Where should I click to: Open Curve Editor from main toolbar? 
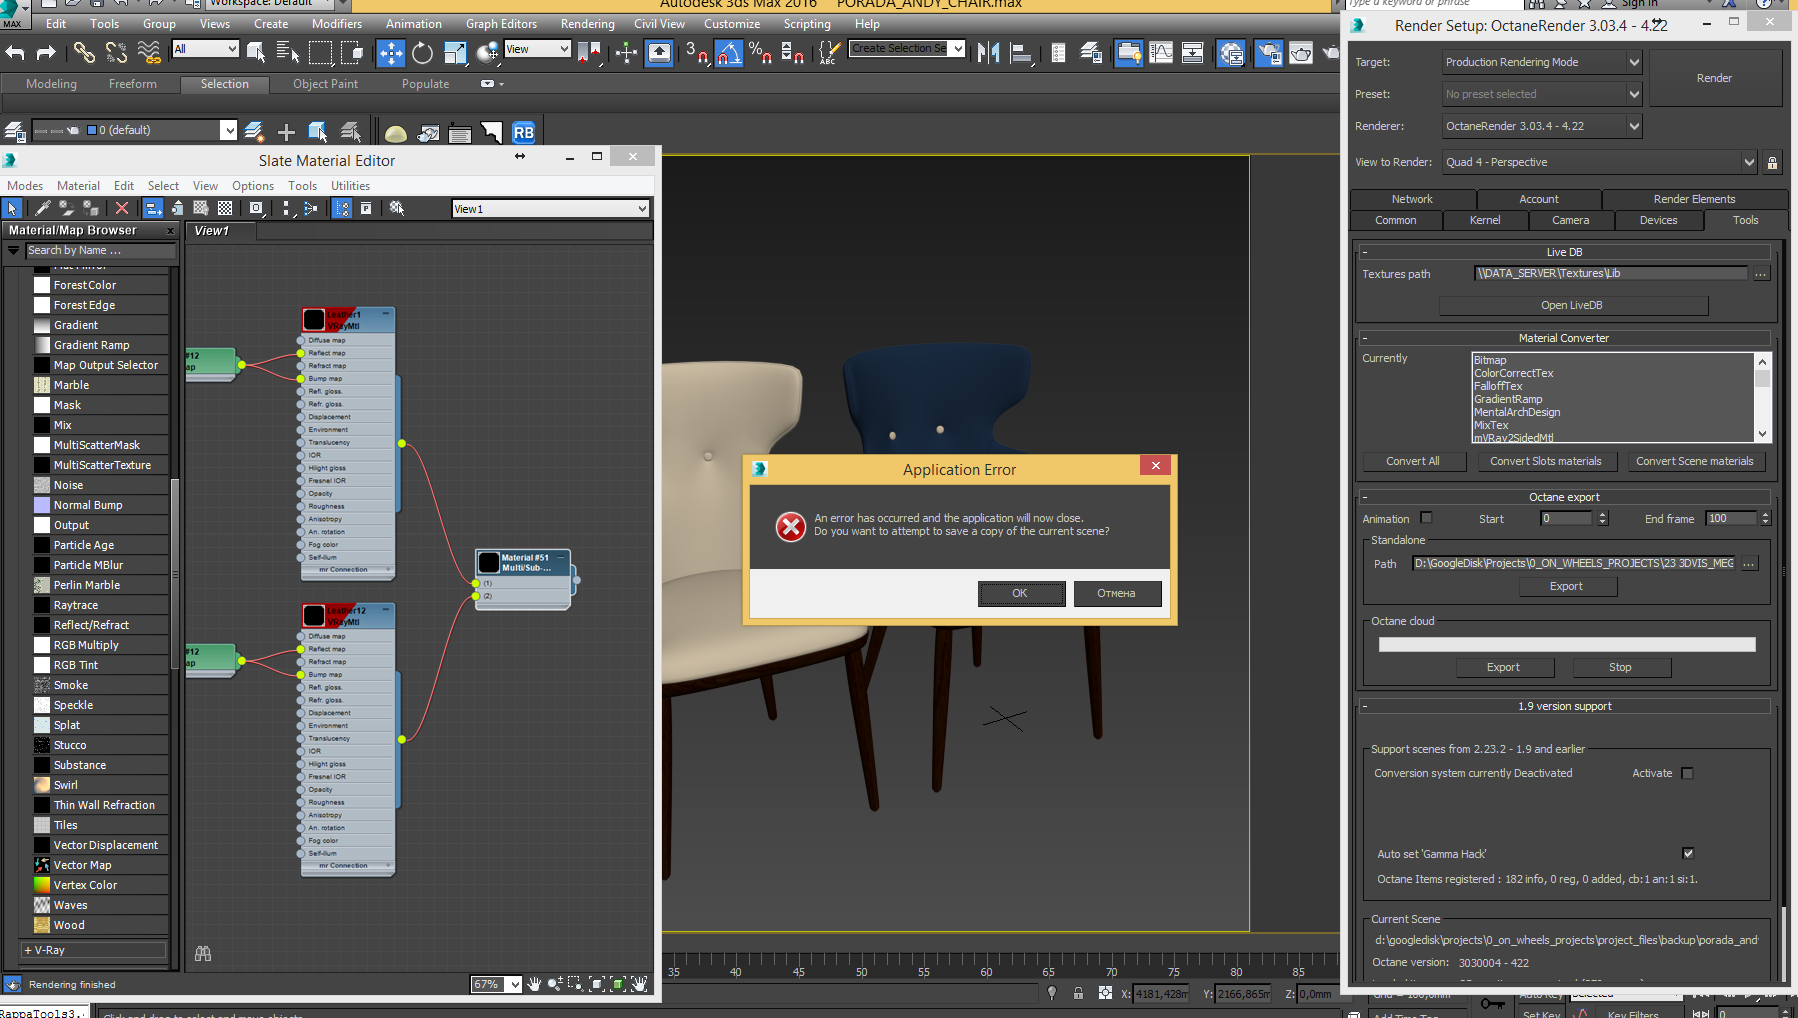tap(1161, 53)
